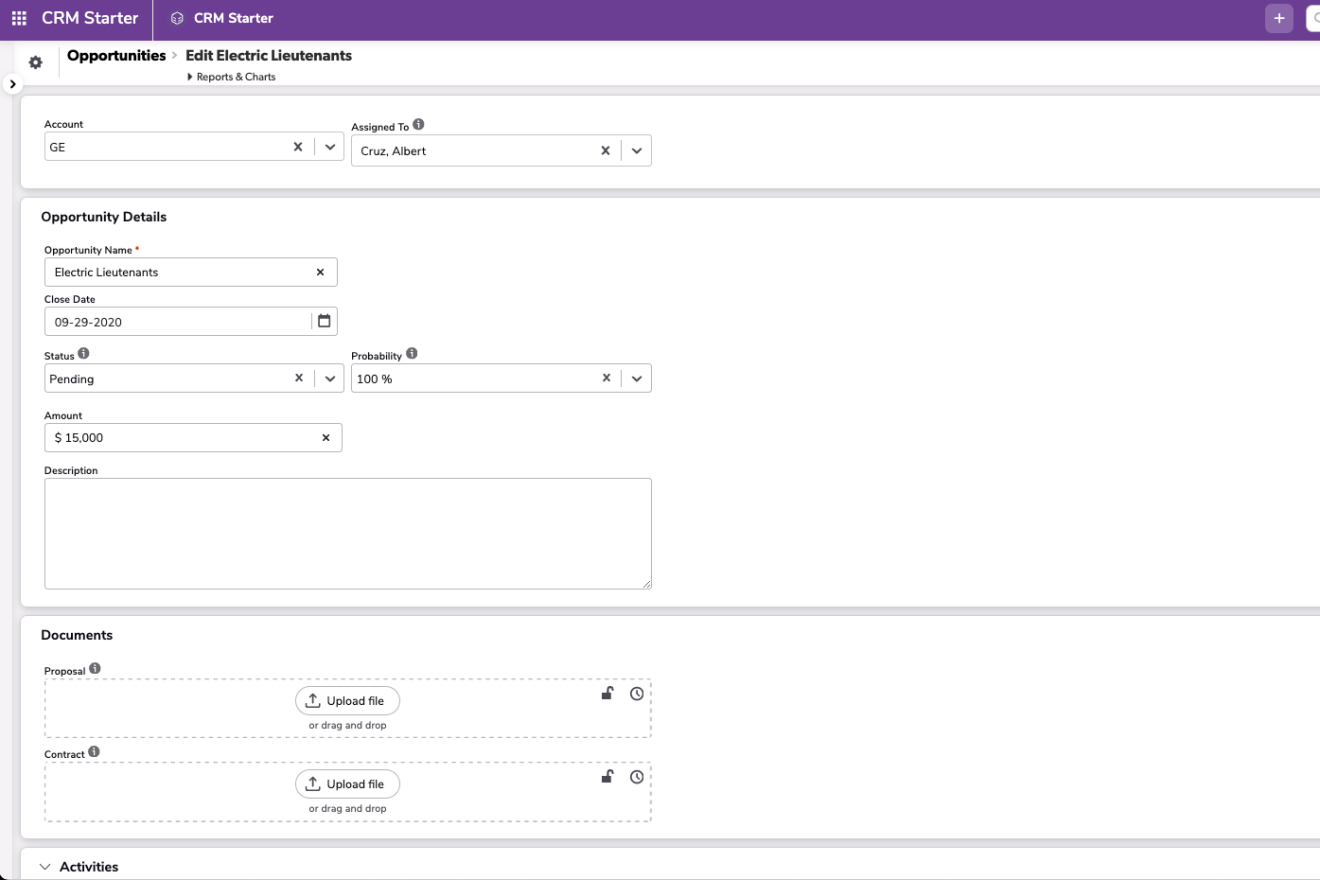
Task: Click the Proposal field history clock icon
Action: coord(637,694)
